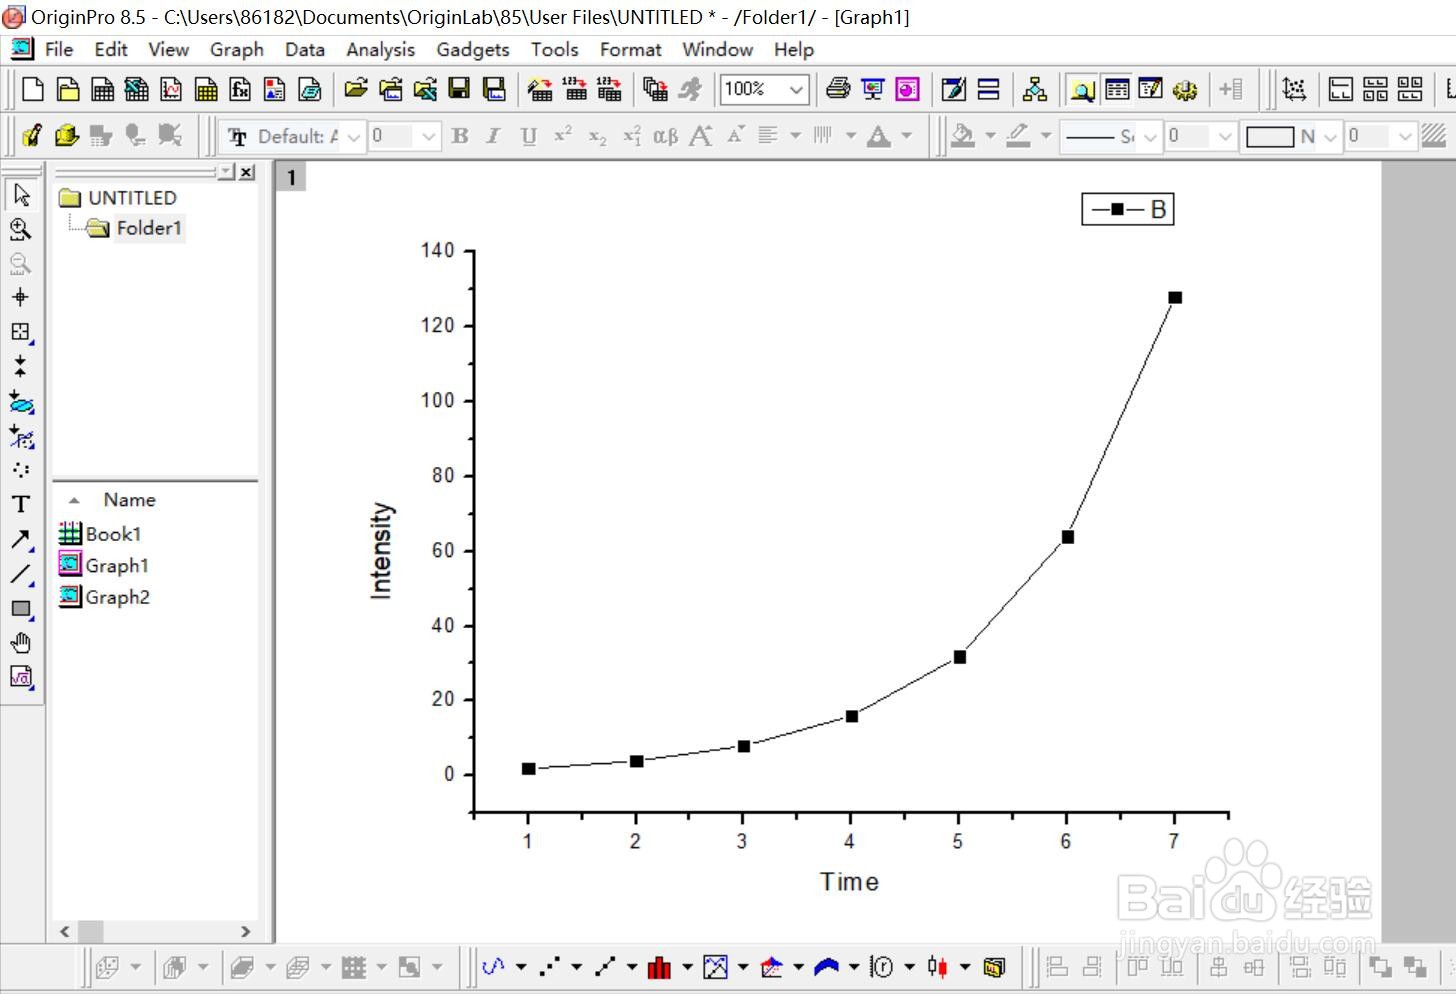Select the Zoom In tool

(21, 229)
